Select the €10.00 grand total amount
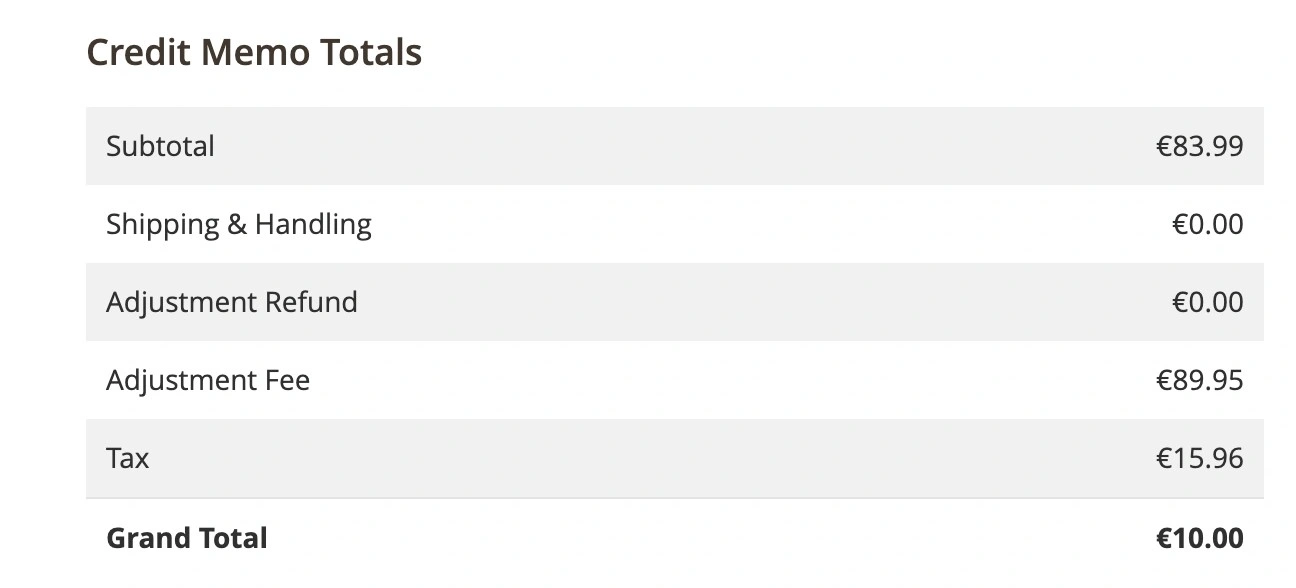Image resolution: width=1296 pixels, height=588 pixels. click(1199, 538)
